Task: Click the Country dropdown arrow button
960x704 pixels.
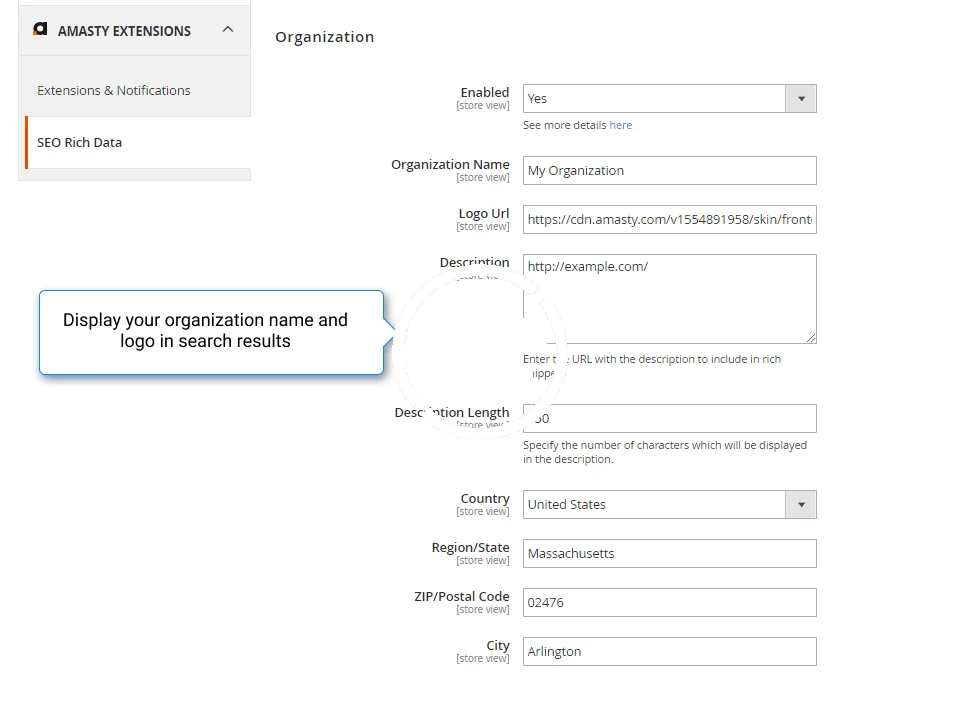Action: 801,504
